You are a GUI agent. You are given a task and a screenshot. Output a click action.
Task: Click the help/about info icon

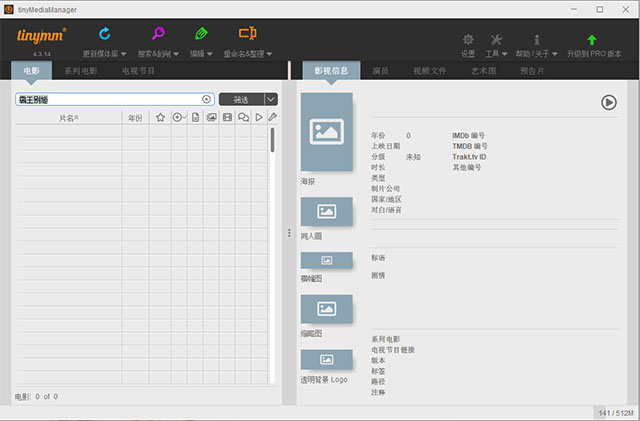click(x=537, y=40)
